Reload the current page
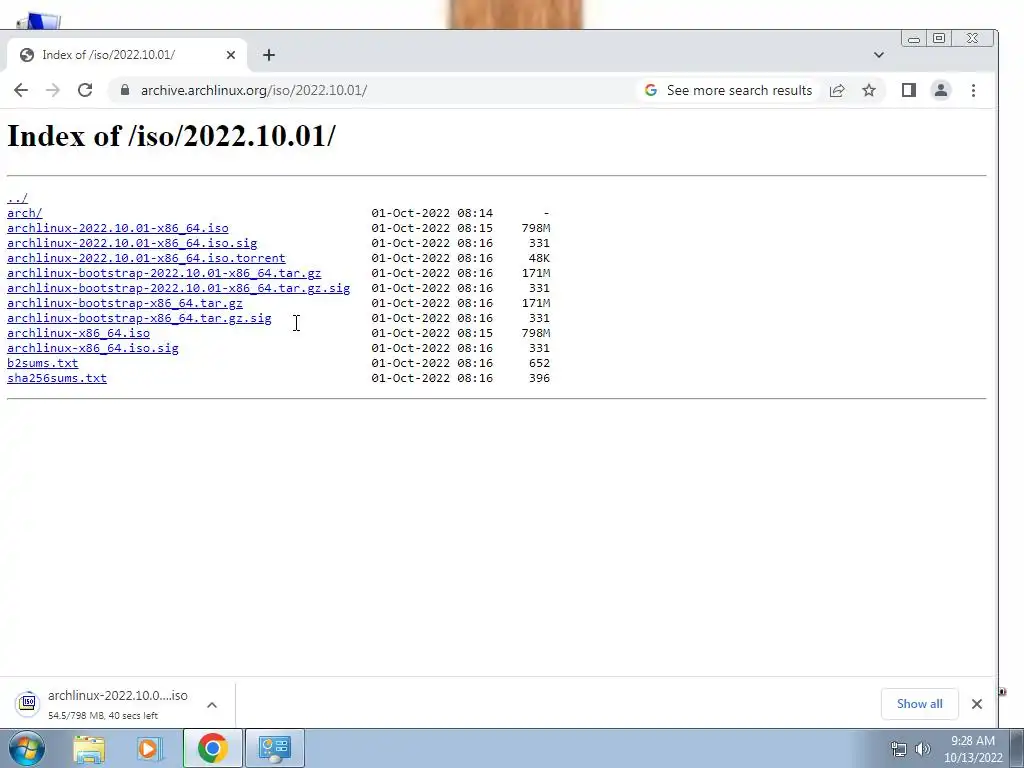This screenshot has width=1024, height=768. (x=85, y=90)
